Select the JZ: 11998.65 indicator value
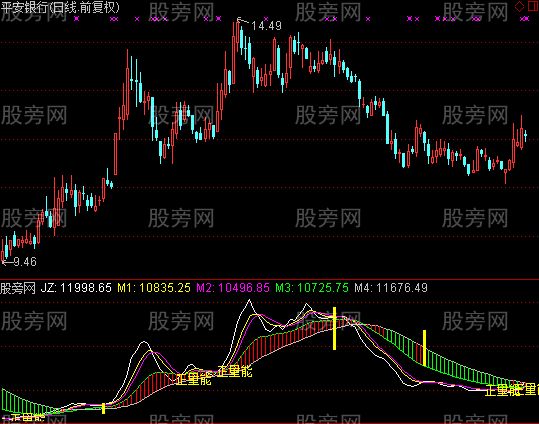The width and height of the screenshot is (539, 424). coord(76,288)
